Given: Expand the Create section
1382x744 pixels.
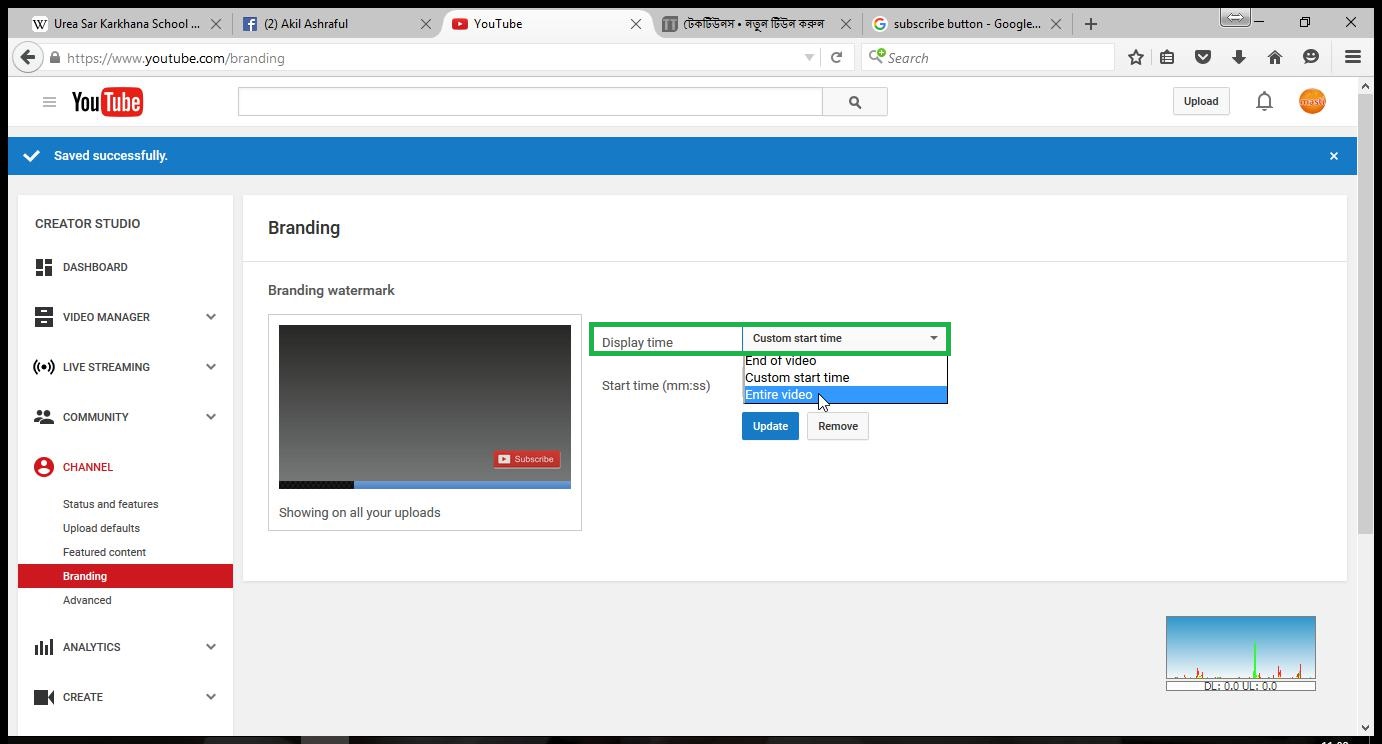Looking at the screenshot, I should tap(211, 697).
